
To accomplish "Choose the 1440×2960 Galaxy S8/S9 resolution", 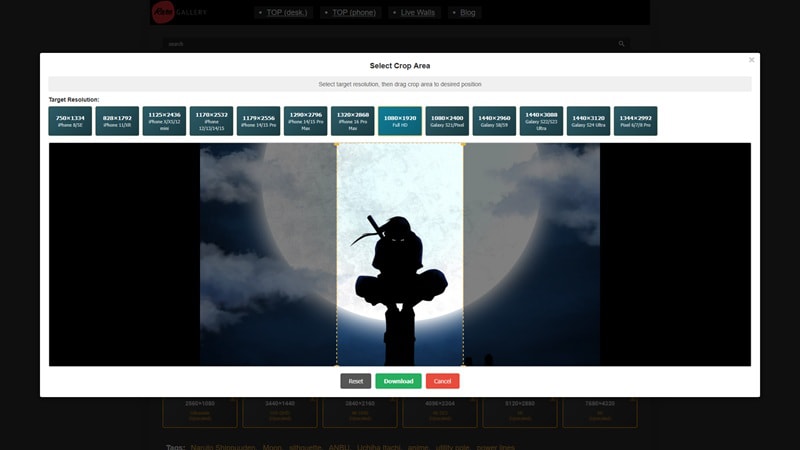I will [494, 121].
